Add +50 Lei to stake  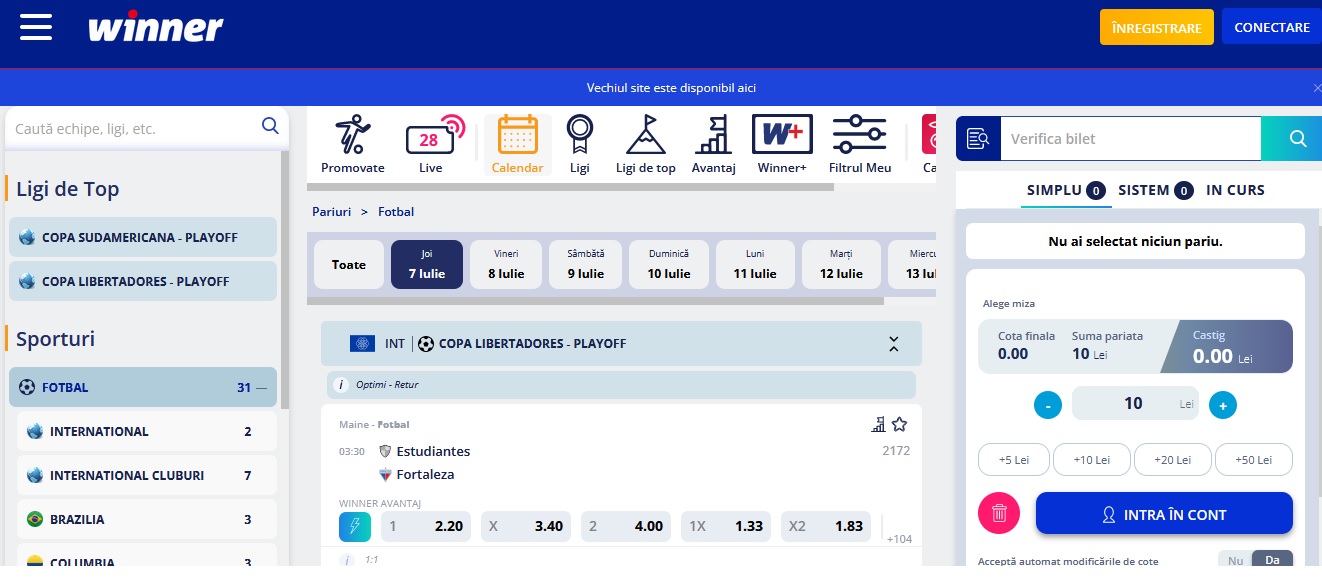[x=1254, y=460]
